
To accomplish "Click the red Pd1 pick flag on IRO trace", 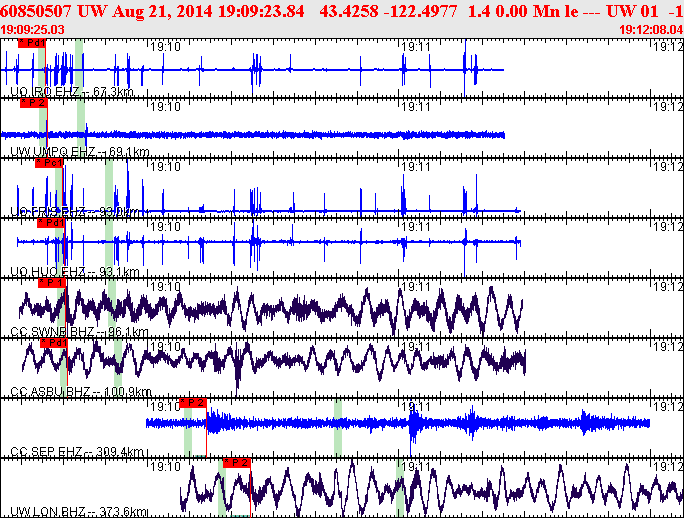I will pyautogui.click(x=31, y=45).
